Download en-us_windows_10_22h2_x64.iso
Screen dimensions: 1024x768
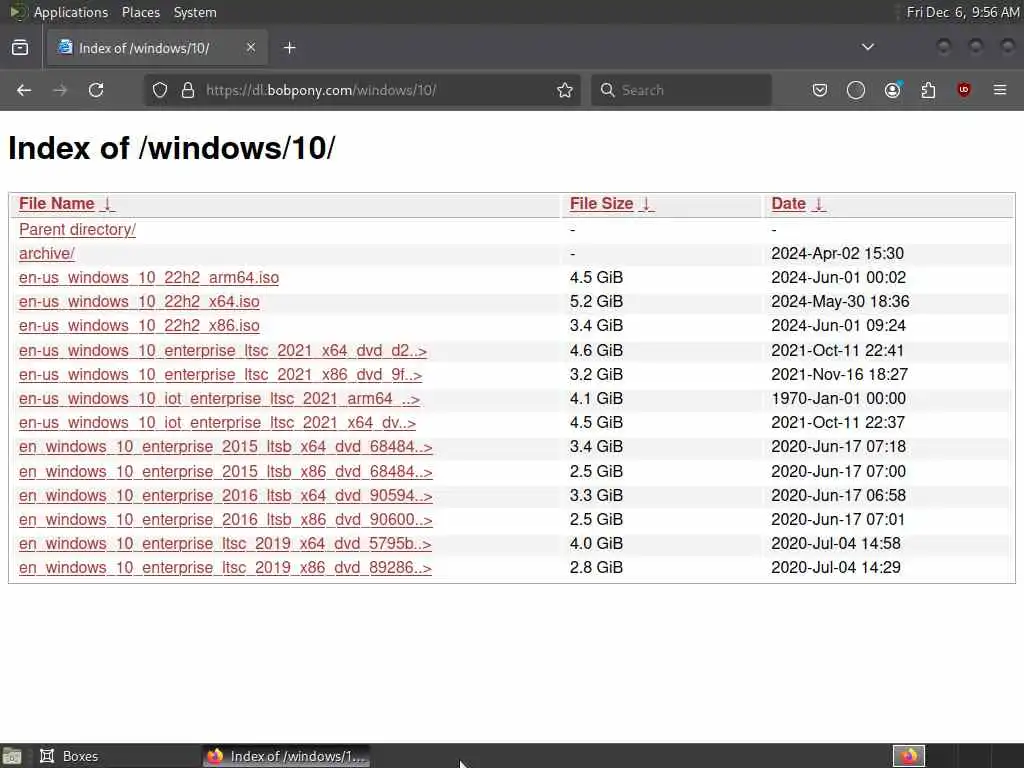click(x=139, y=302)
